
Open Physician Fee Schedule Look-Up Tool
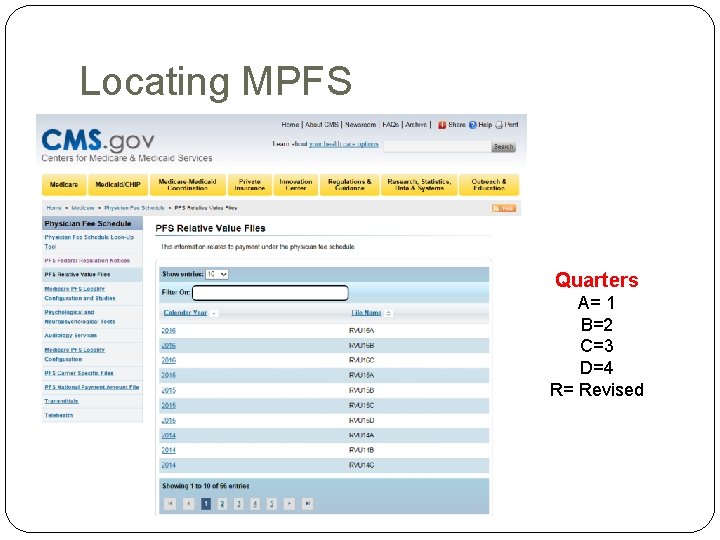[x=89, y=242]
